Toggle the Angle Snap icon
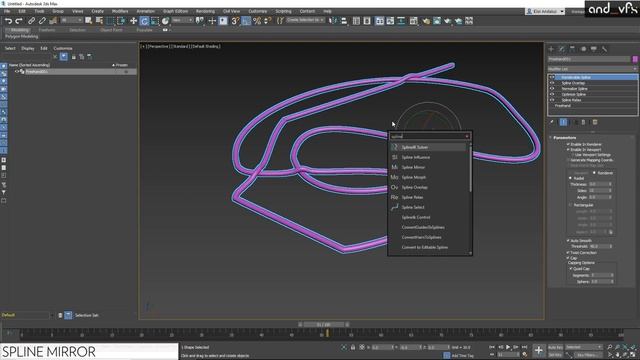The width and height of the screenshot is (640, 360). [x=246, y=21]
